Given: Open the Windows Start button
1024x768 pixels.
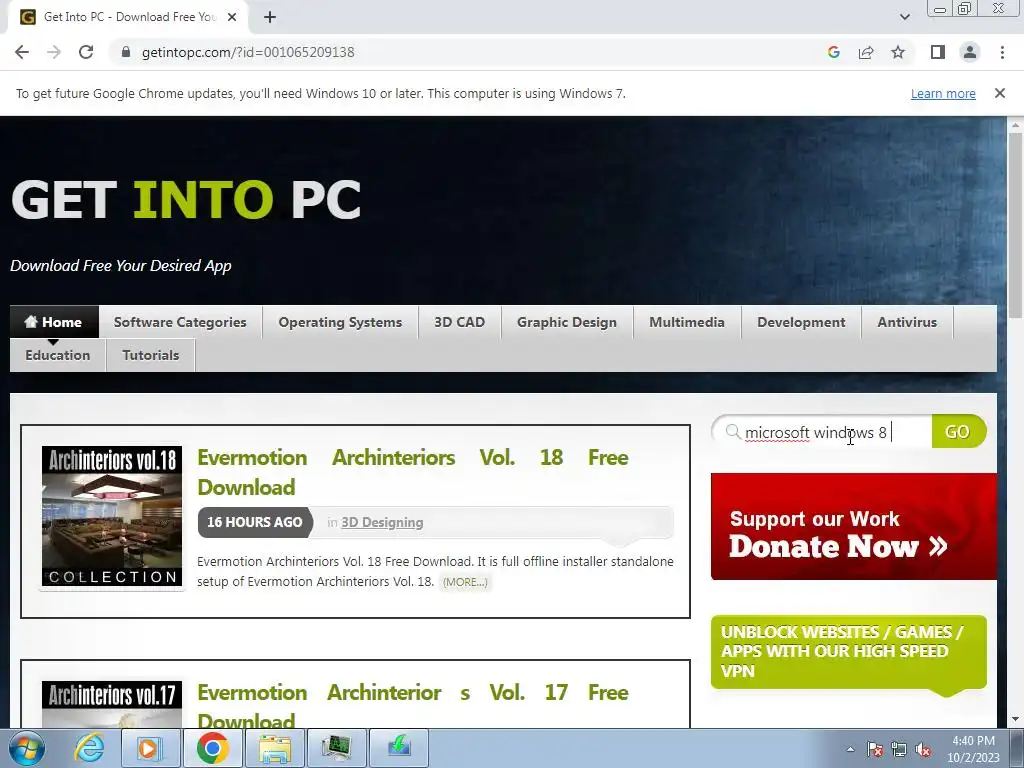Looking at the screenshot, I should [27, 748].
